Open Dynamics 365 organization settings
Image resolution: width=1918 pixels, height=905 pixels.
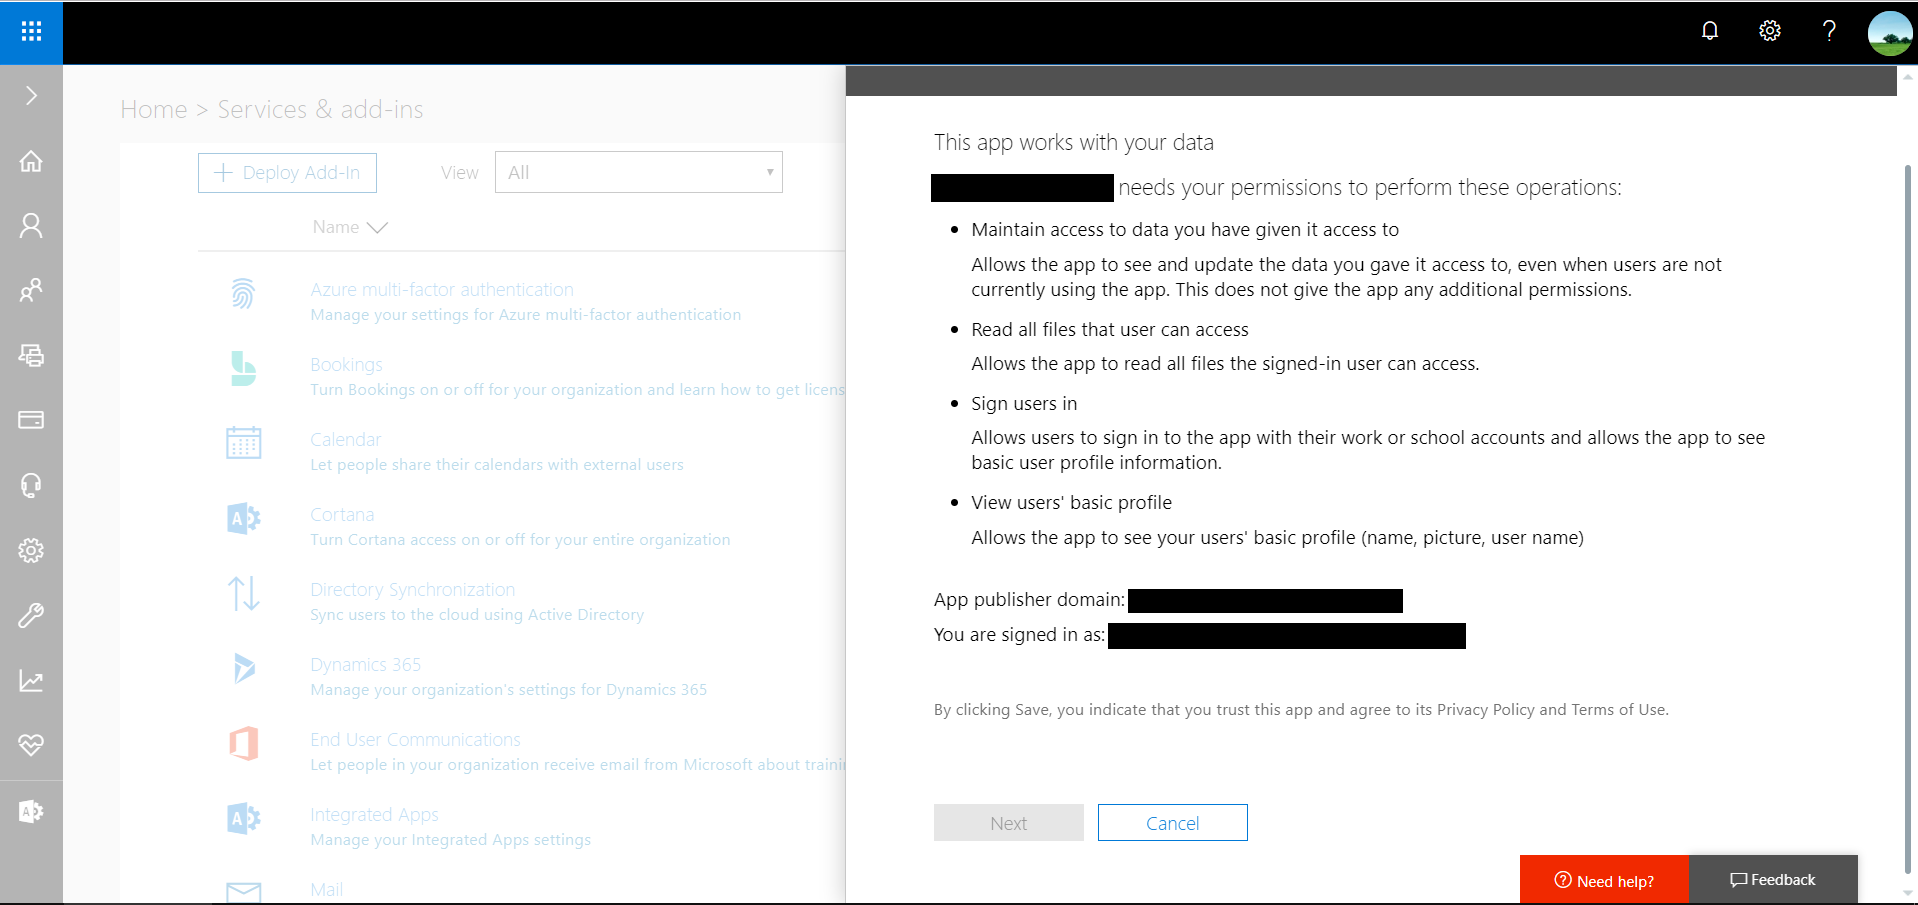coord(364,664)
